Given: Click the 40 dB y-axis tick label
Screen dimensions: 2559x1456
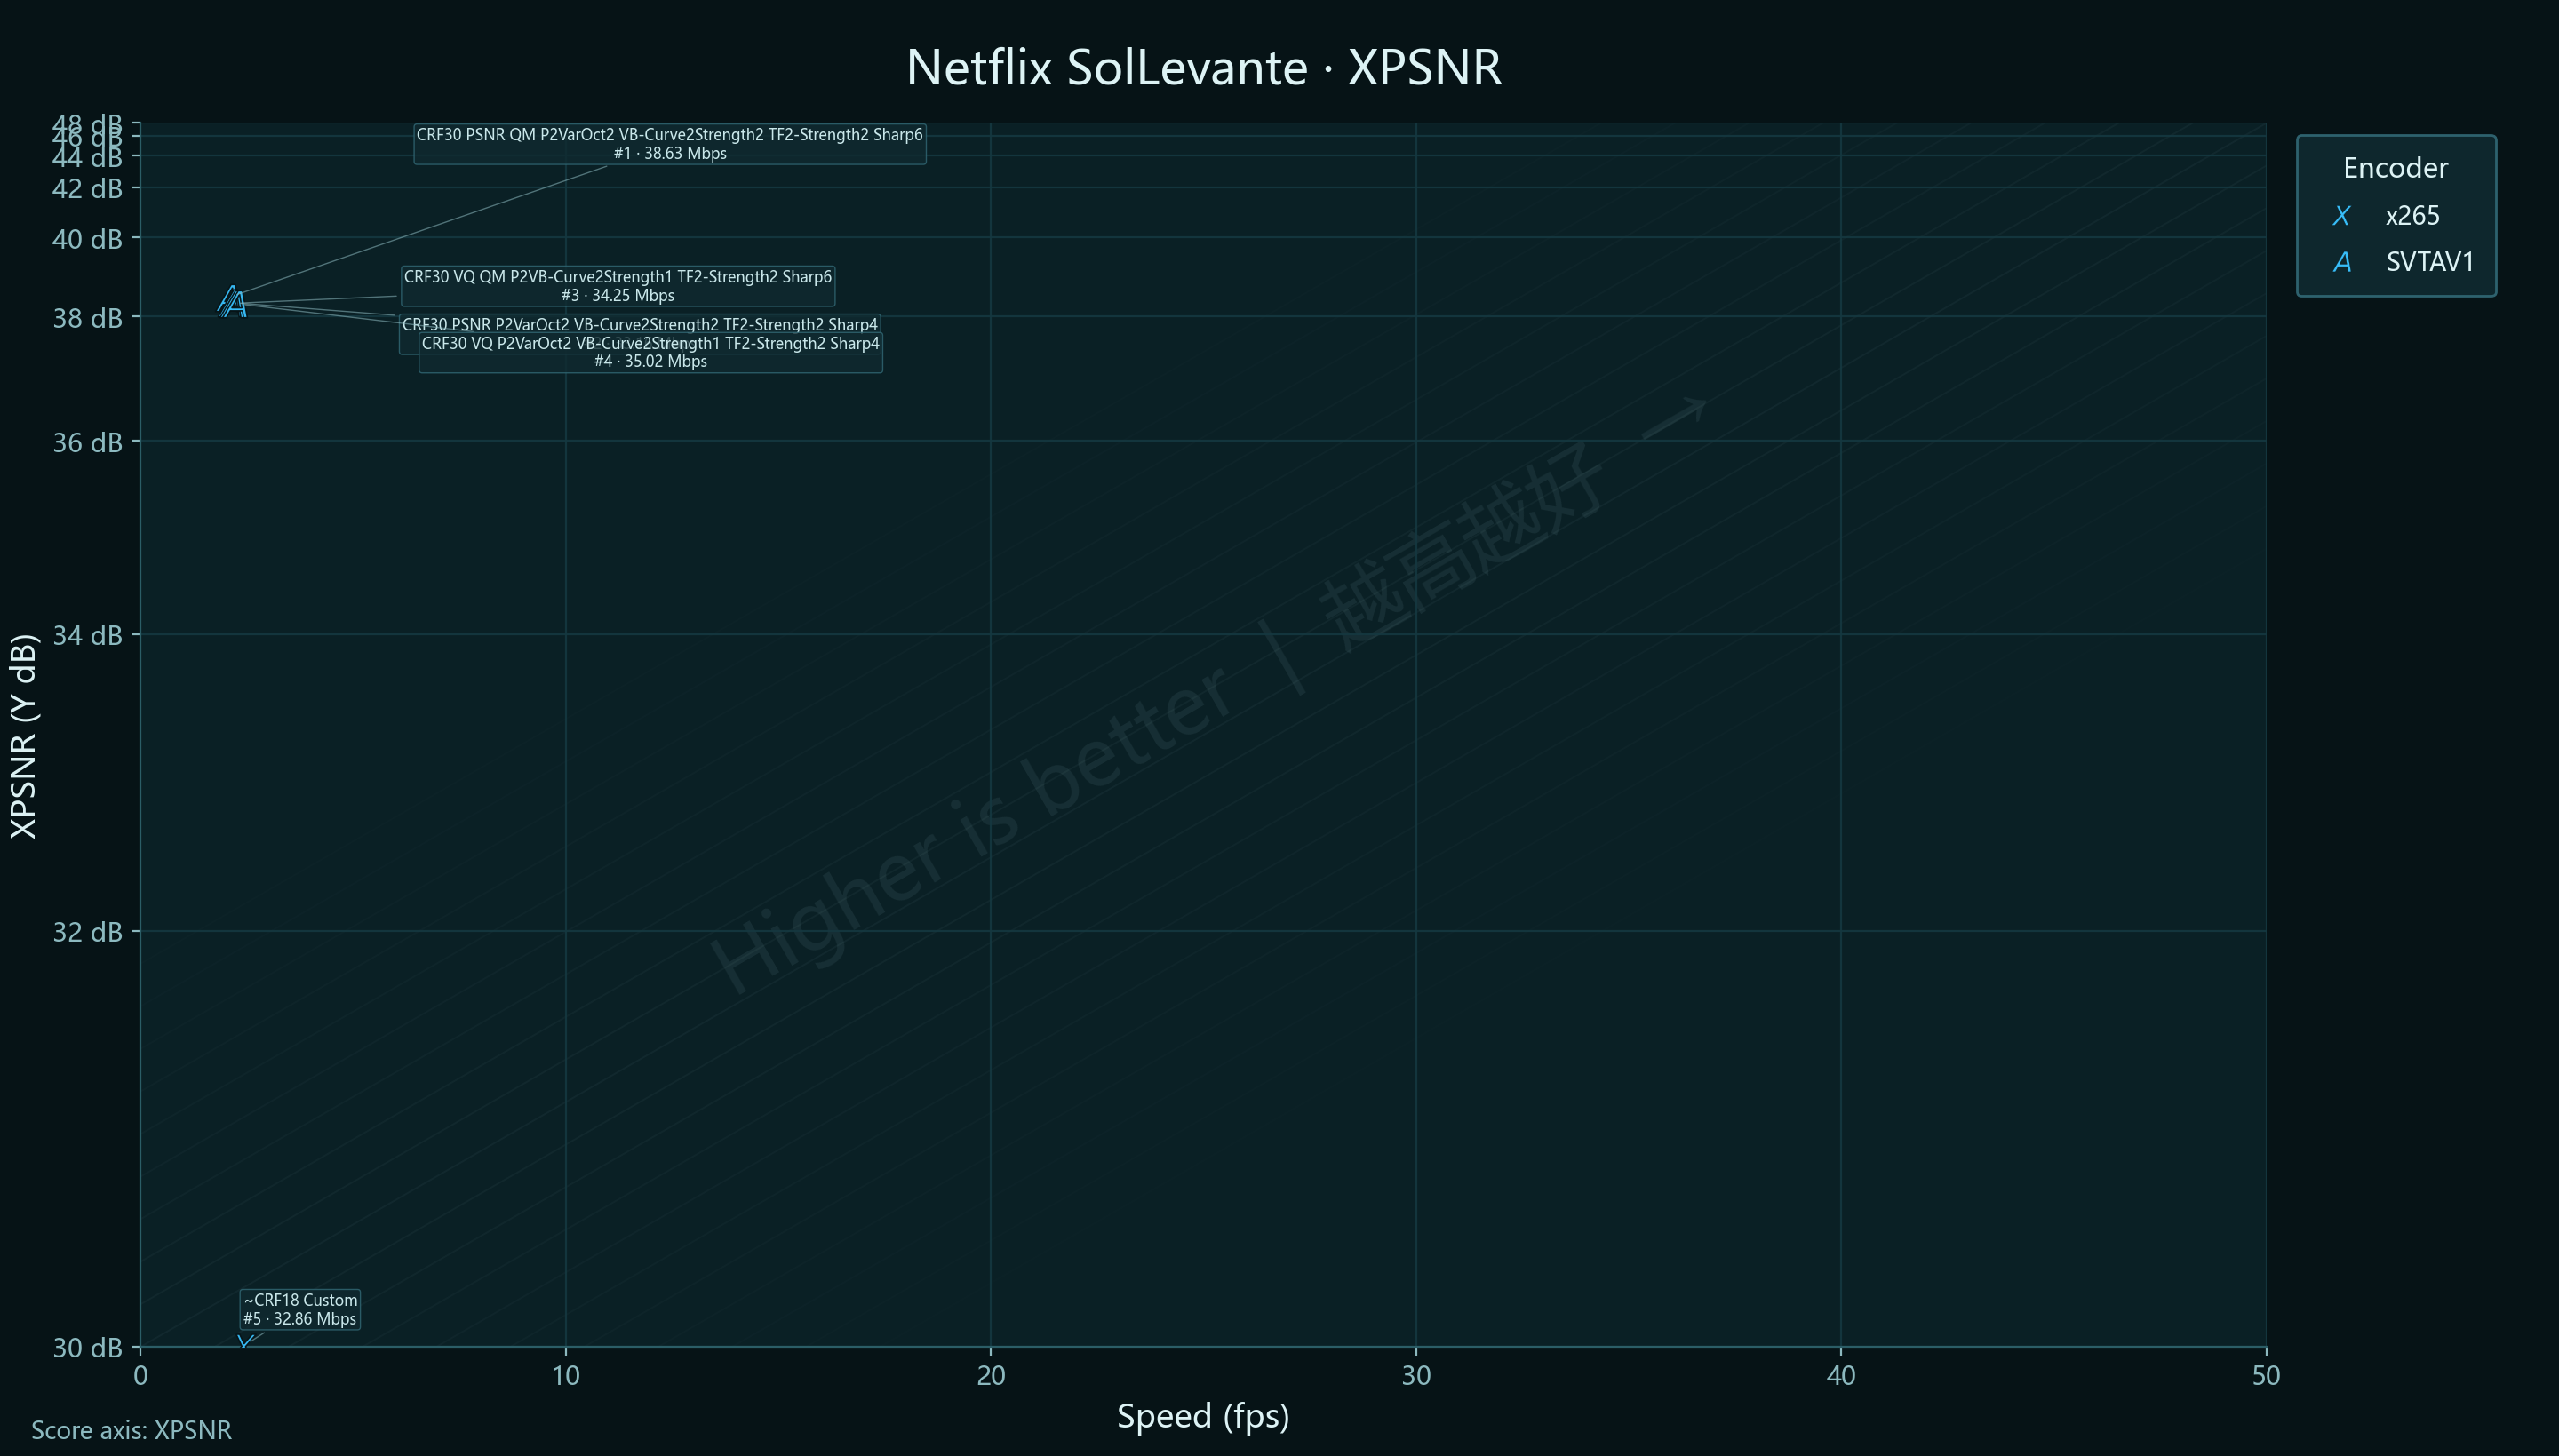Looking at the screenshot, I should click(x=87, y=239).
